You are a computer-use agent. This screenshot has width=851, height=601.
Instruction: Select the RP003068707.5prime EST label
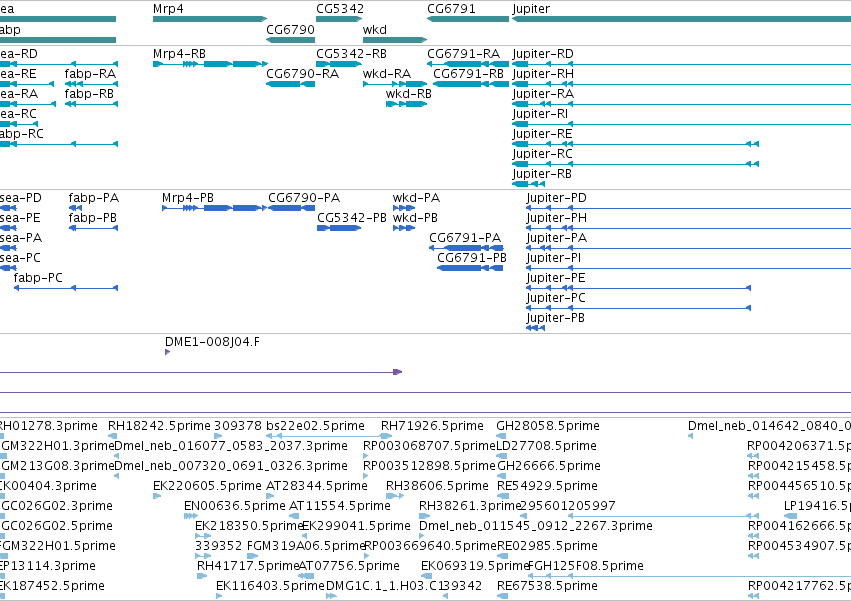[x=429, y=446]
